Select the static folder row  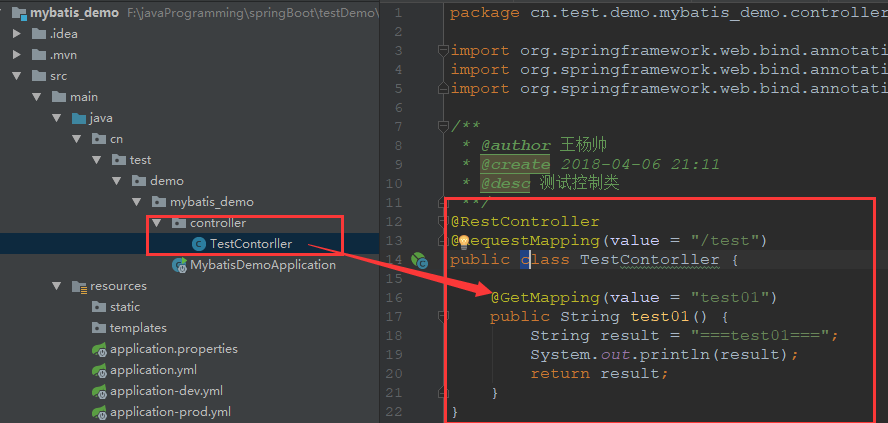coord(190,307)
